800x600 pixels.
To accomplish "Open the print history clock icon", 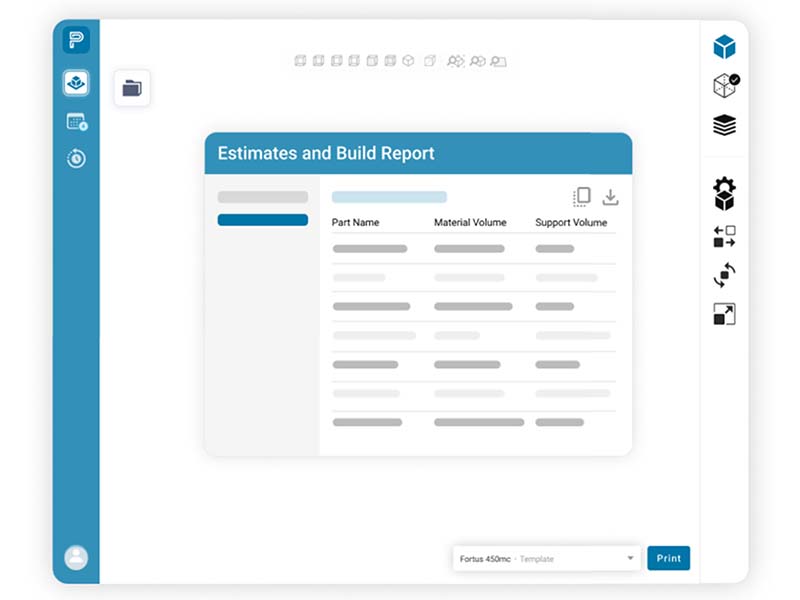I will point(76,158).
